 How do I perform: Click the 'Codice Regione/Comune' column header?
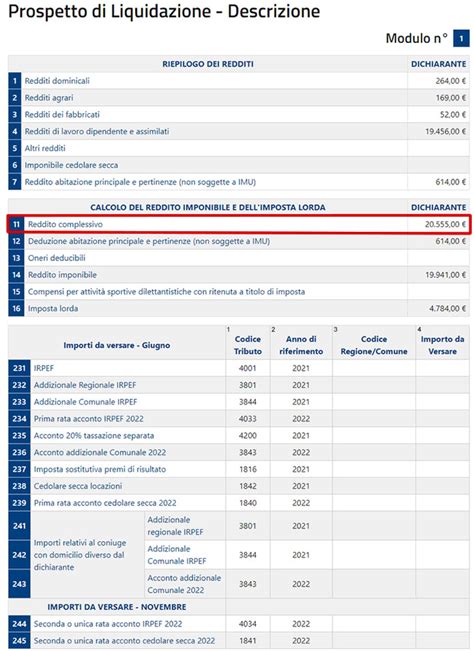coord(374,345)
